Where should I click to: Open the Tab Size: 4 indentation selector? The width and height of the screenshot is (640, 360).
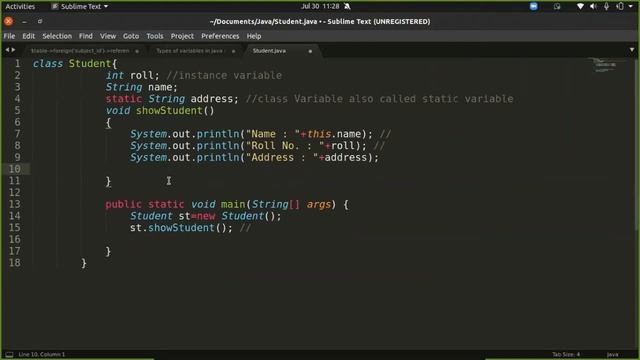(x=566, y=354)
